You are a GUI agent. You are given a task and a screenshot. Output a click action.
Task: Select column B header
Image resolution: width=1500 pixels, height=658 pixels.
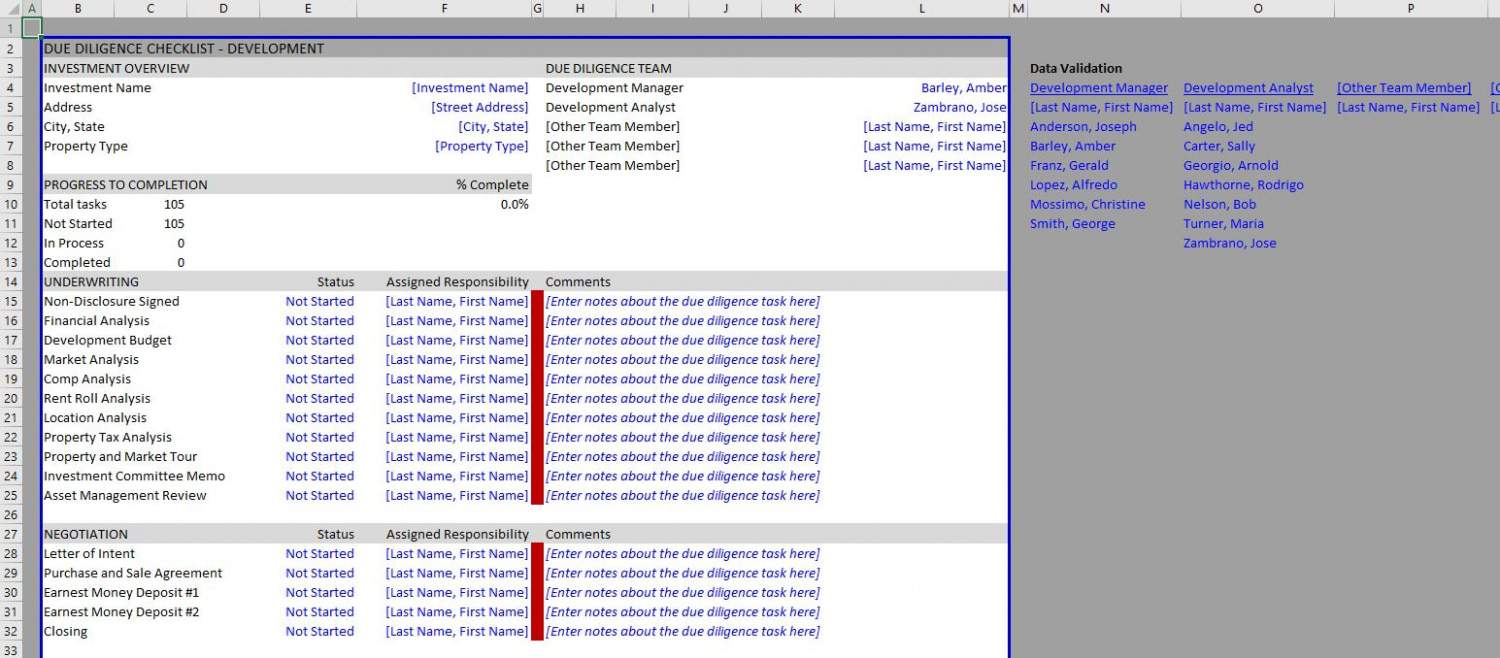78,9
